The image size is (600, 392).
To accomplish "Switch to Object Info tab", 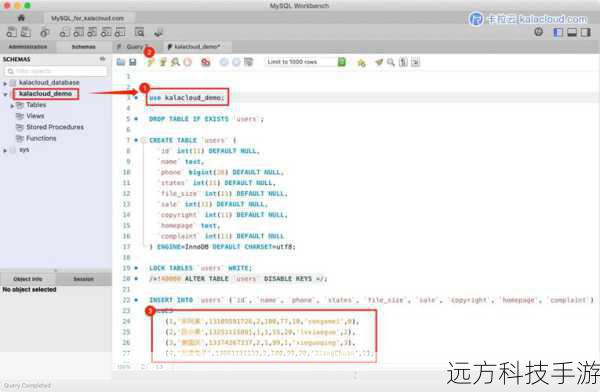I will click(28, 279).
